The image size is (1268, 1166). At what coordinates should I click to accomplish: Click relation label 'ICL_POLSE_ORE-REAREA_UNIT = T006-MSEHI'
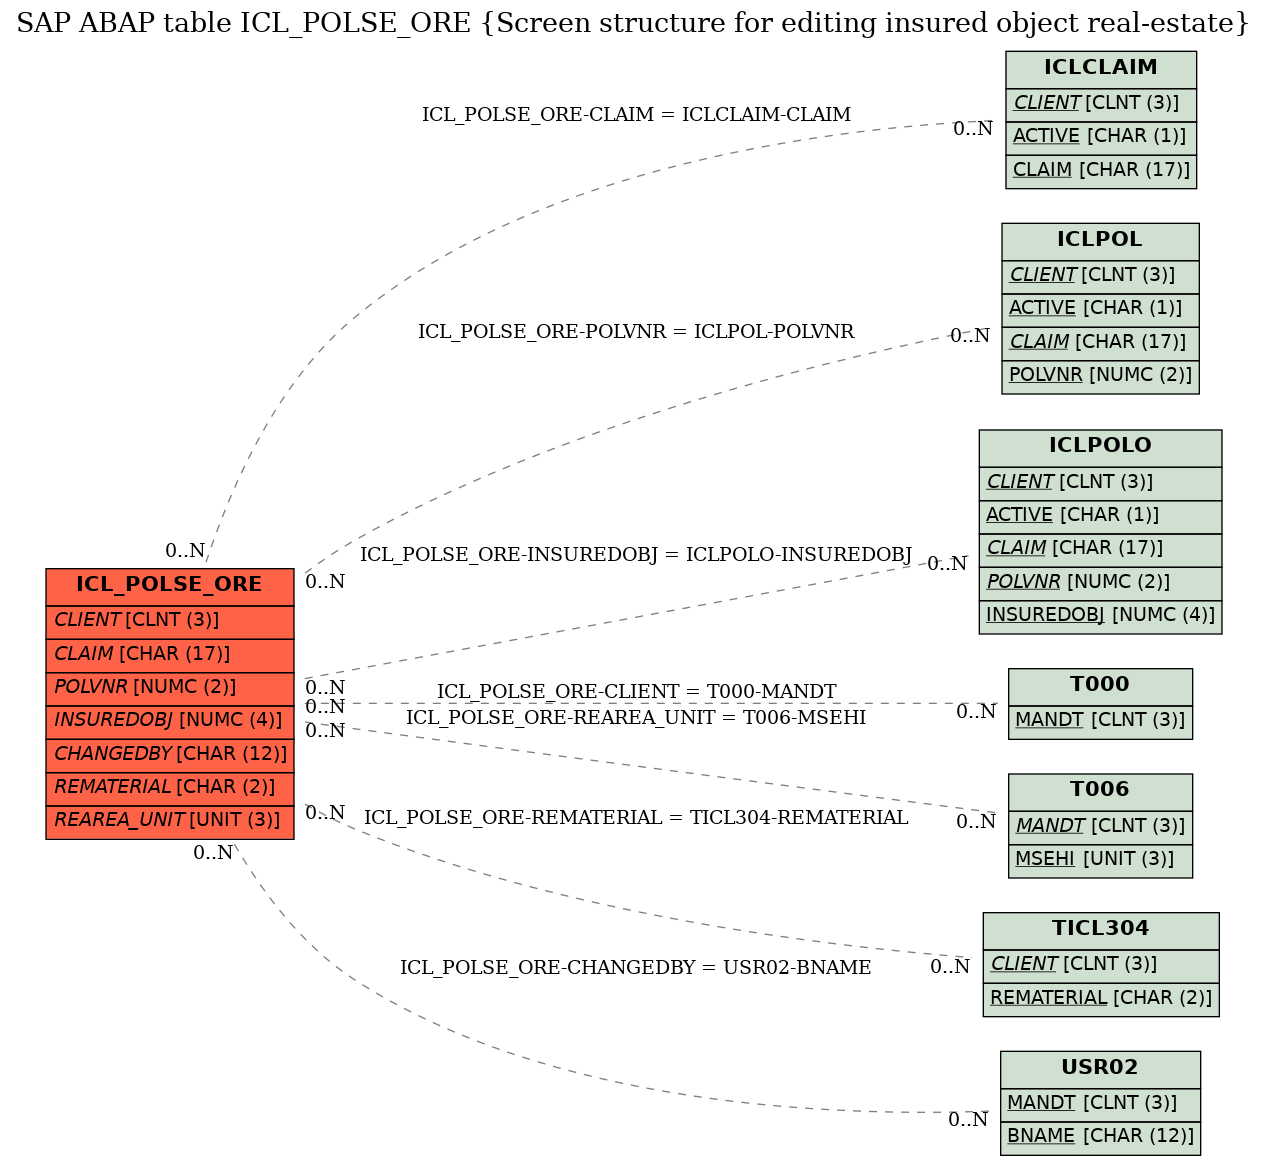coord(636,718)
